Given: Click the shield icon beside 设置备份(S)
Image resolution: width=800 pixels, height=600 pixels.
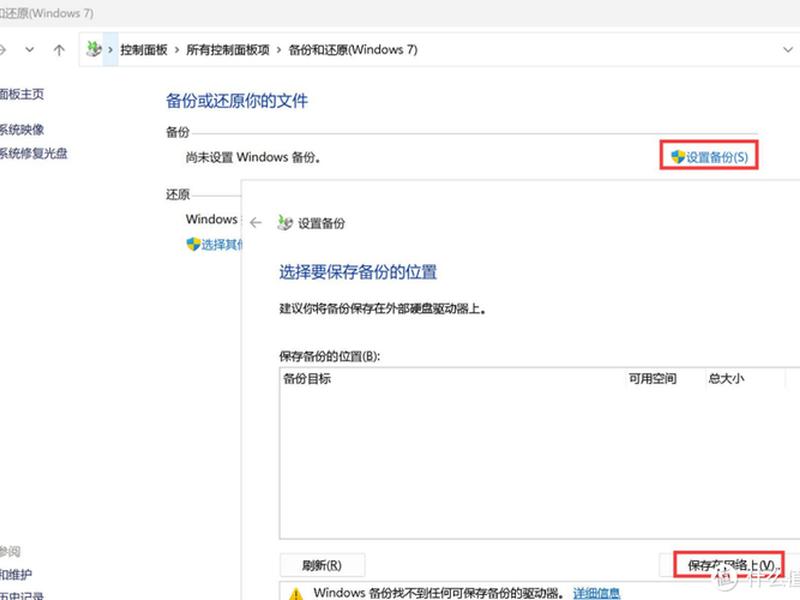Looking at the screenshot, I should [x=678, y=157].
